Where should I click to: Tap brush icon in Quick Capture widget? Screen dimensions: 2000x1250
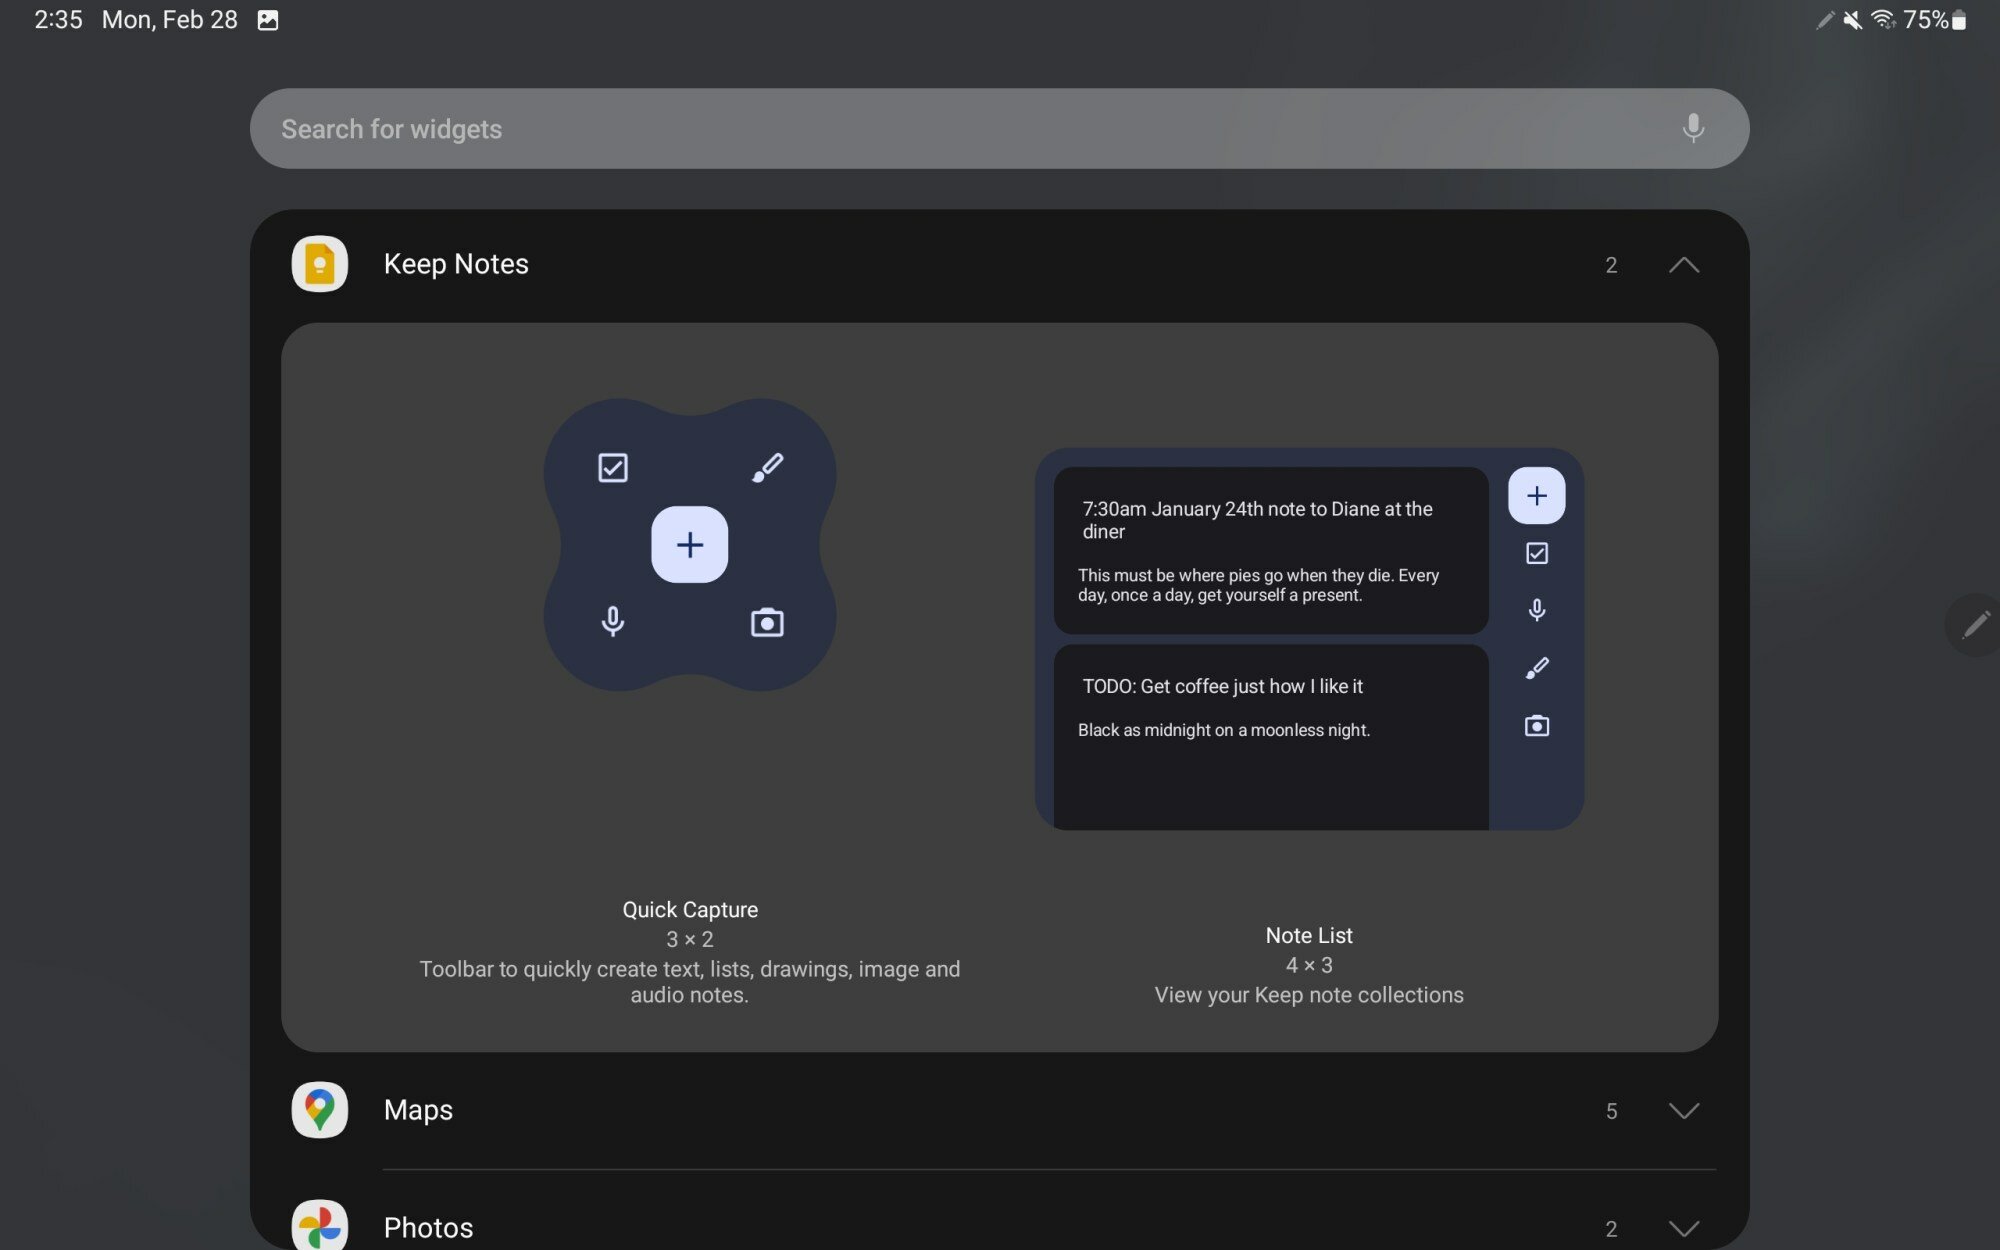click(767, 467)
